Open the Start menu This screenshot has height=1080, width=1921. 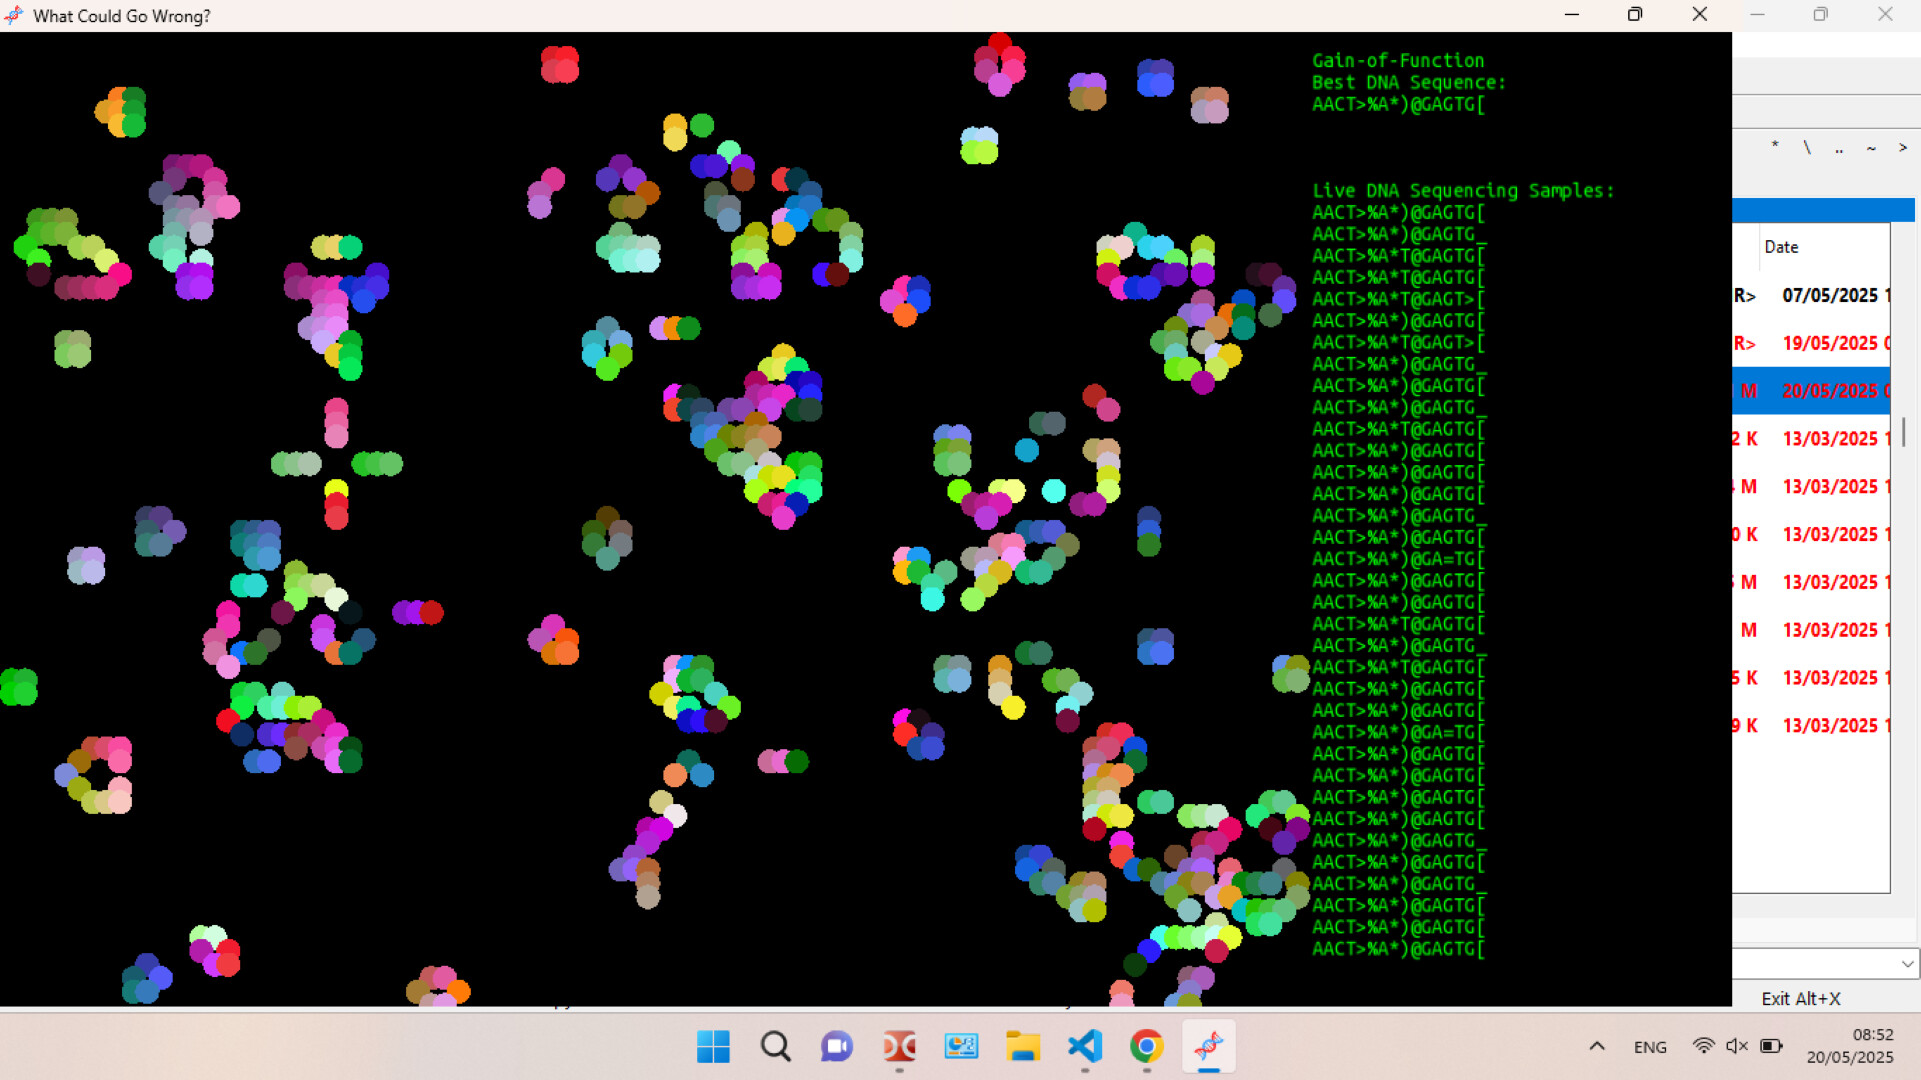point(713,1047)
